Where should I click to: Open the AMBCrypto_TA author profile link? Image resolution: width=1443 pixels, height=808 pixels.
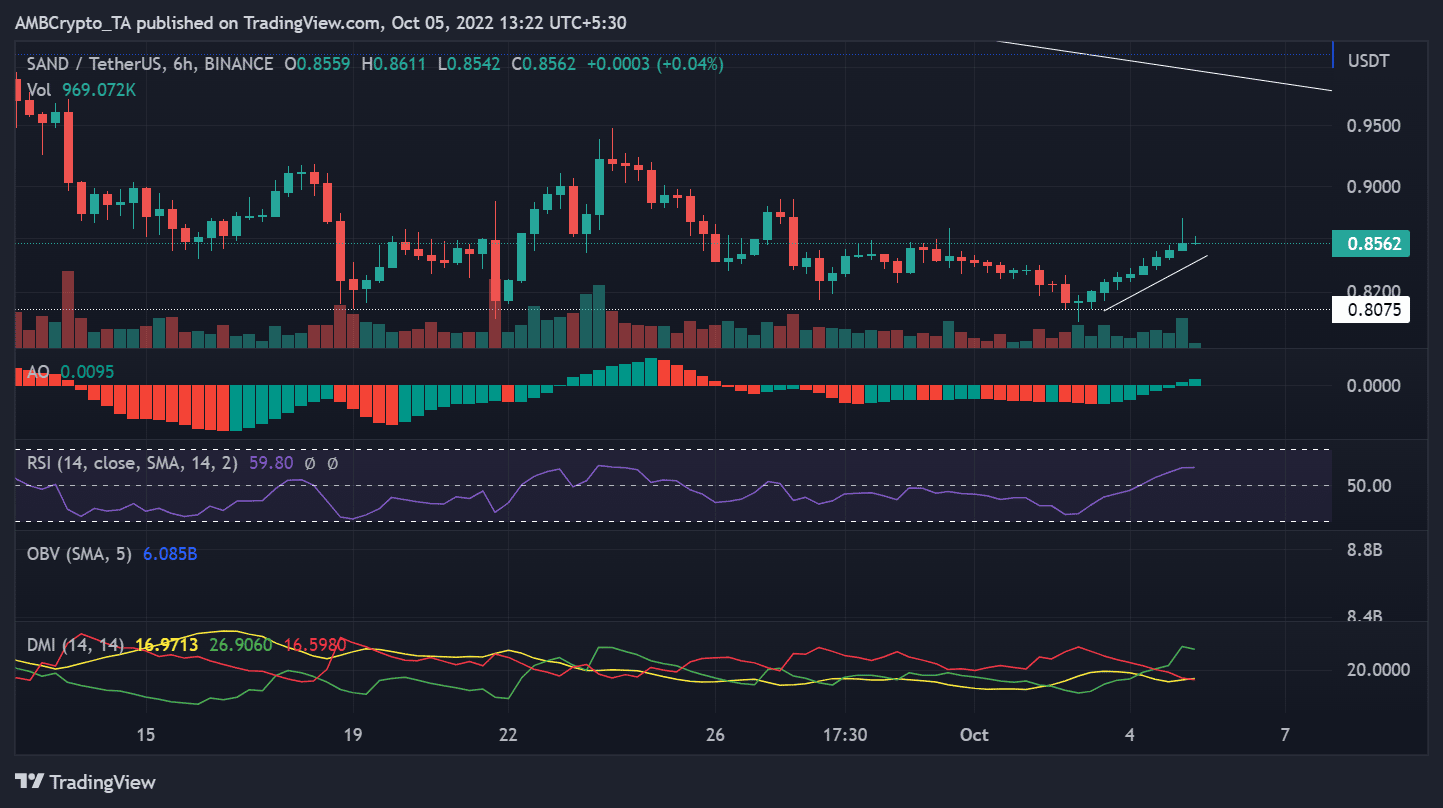click(72, 22)
